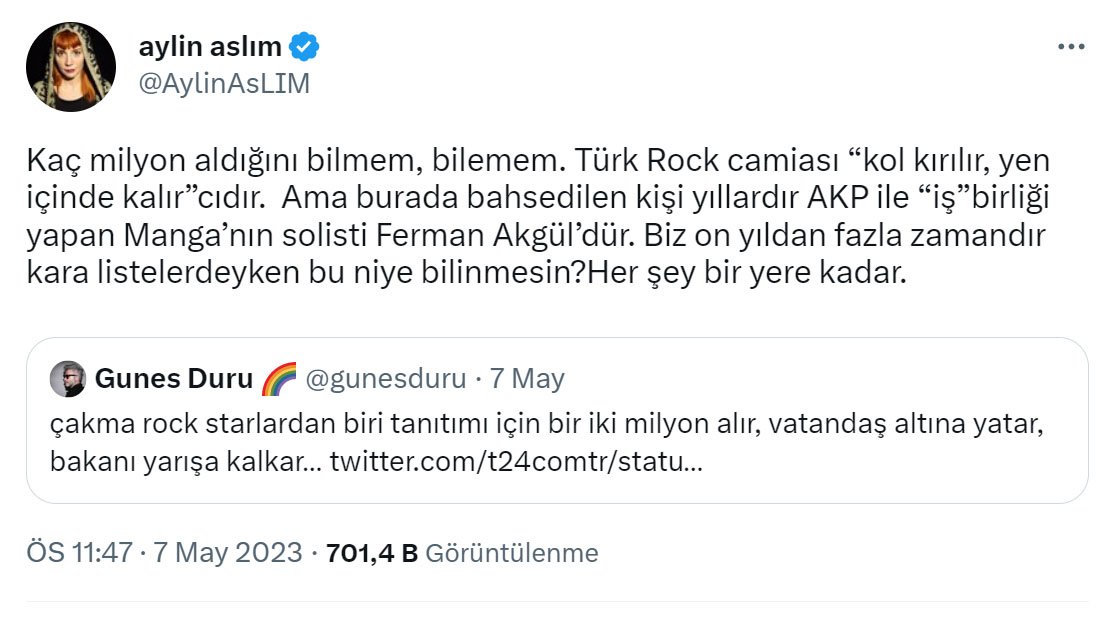Click the blue verified badge
The height and width of the screenshot is (622, 1104).
304,47
